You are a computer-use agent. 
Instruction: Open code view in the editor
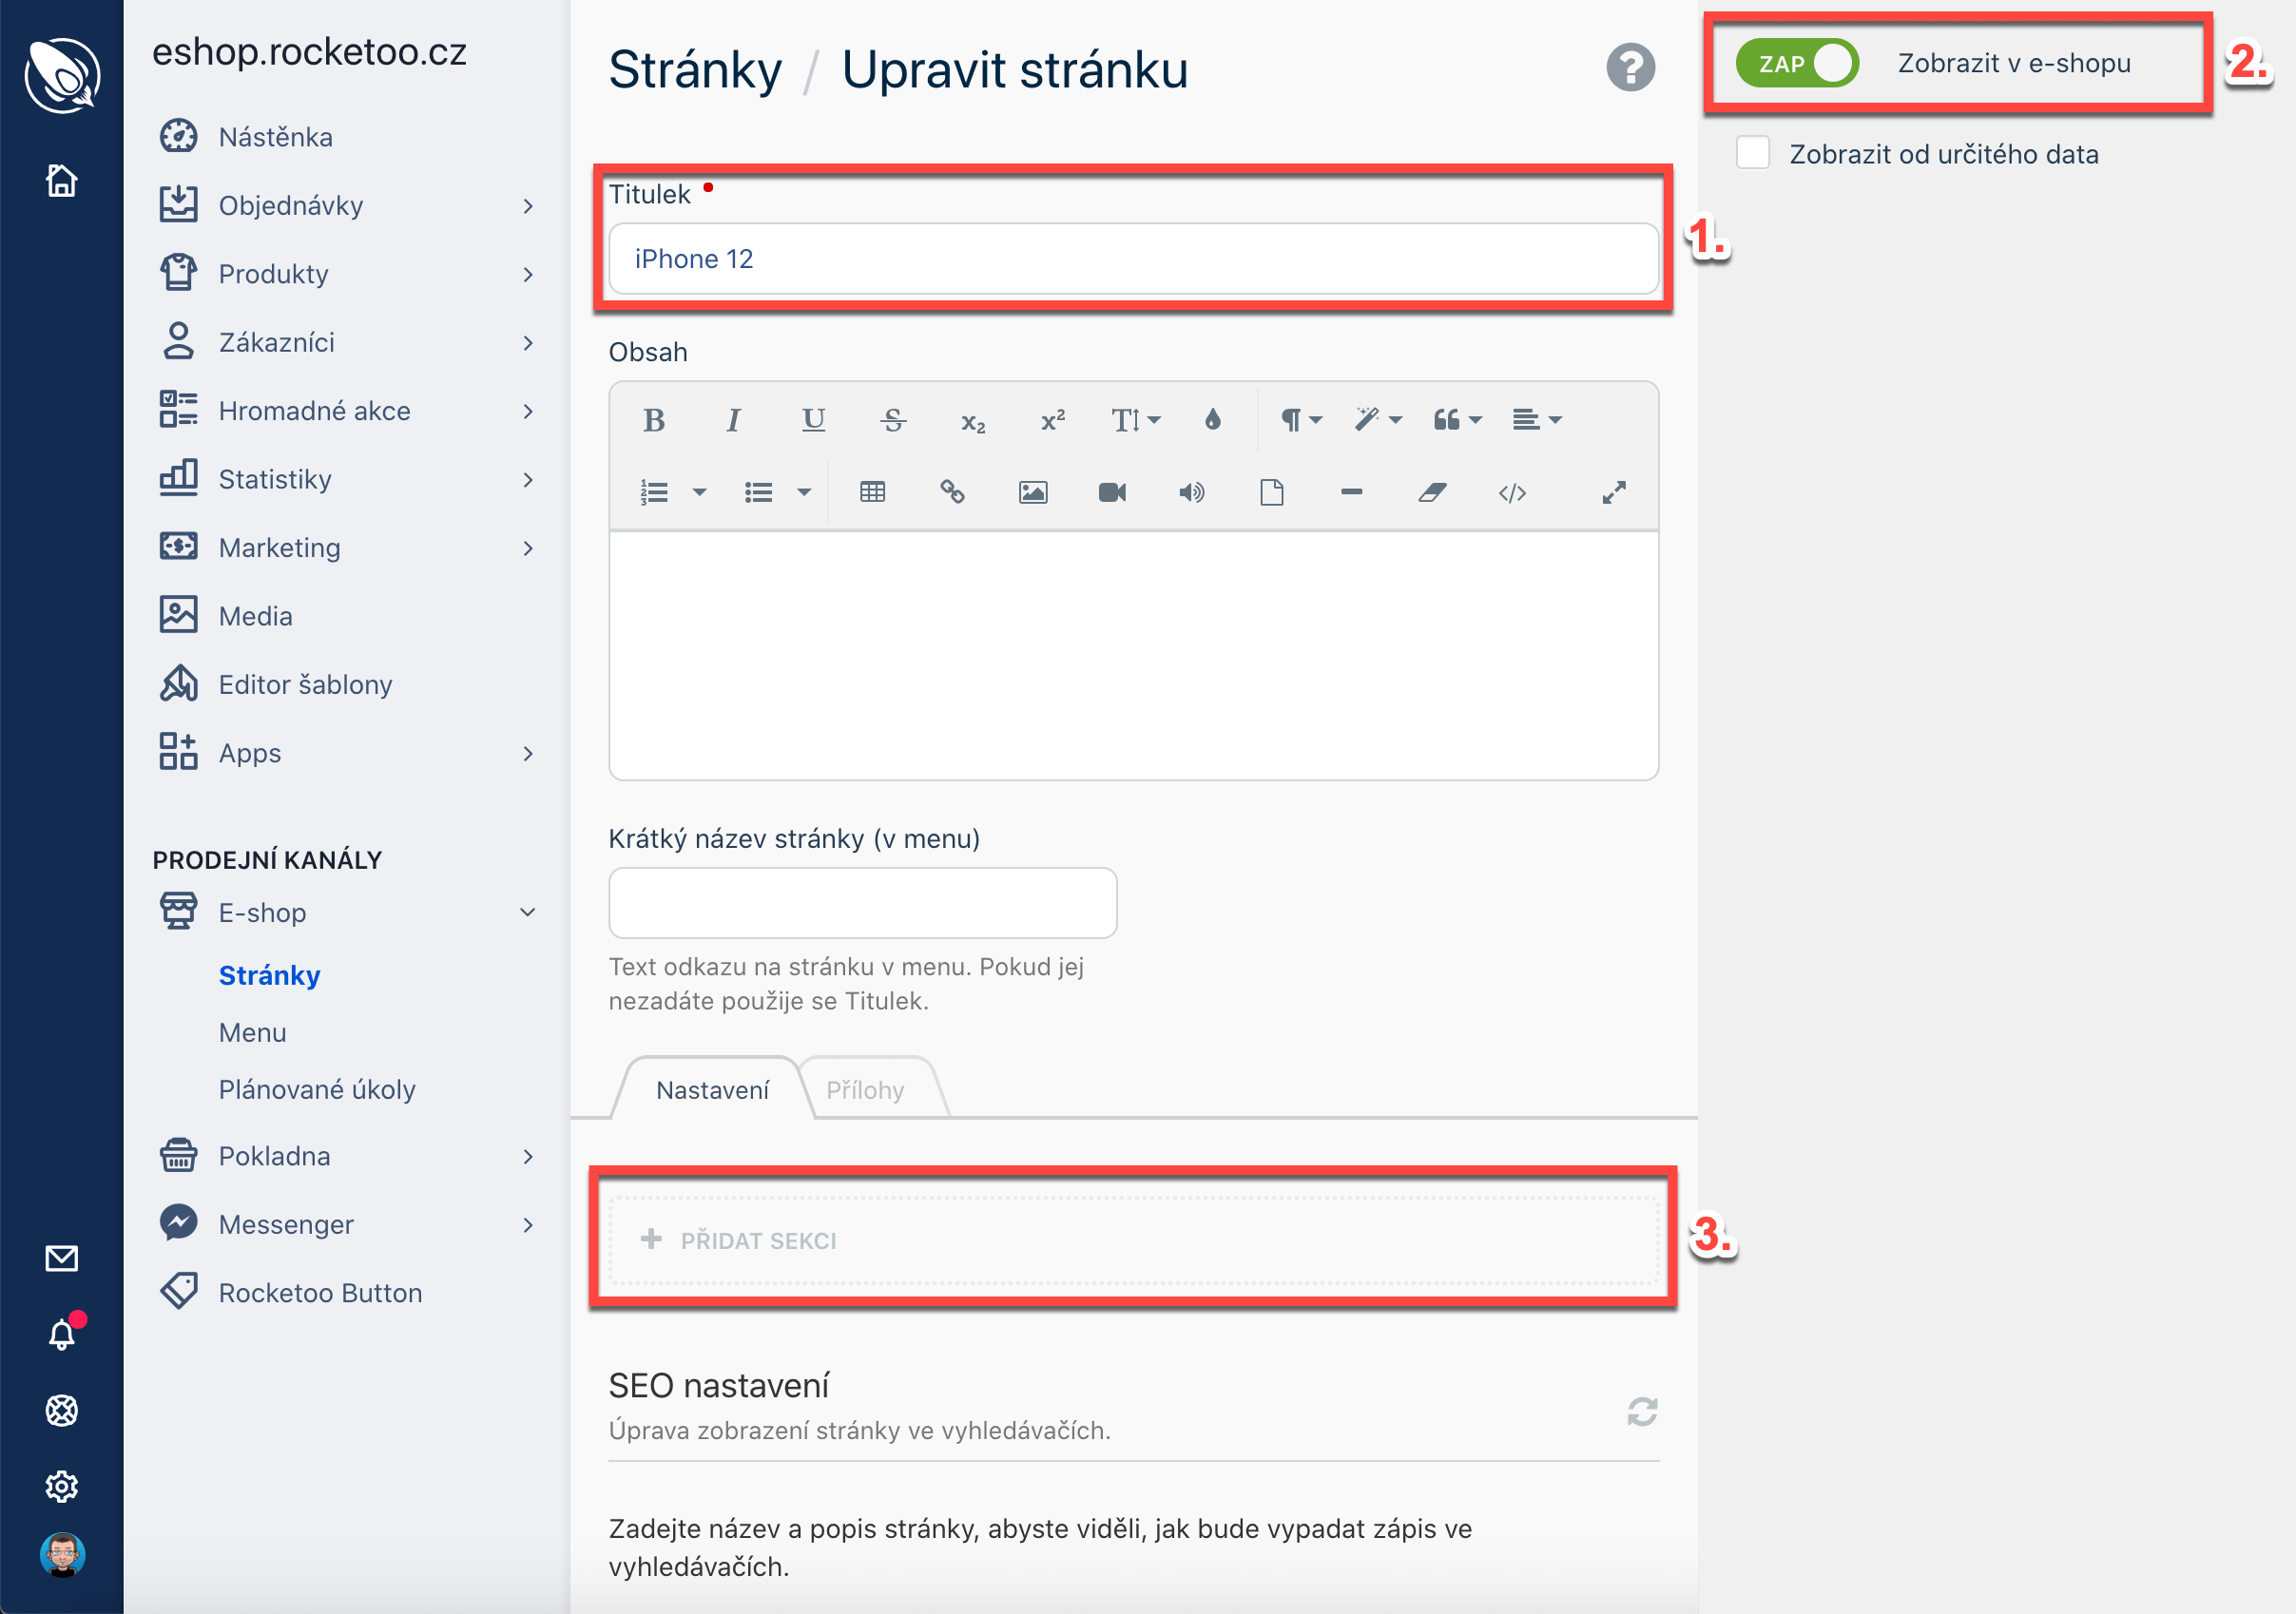tap(1512, 492)
